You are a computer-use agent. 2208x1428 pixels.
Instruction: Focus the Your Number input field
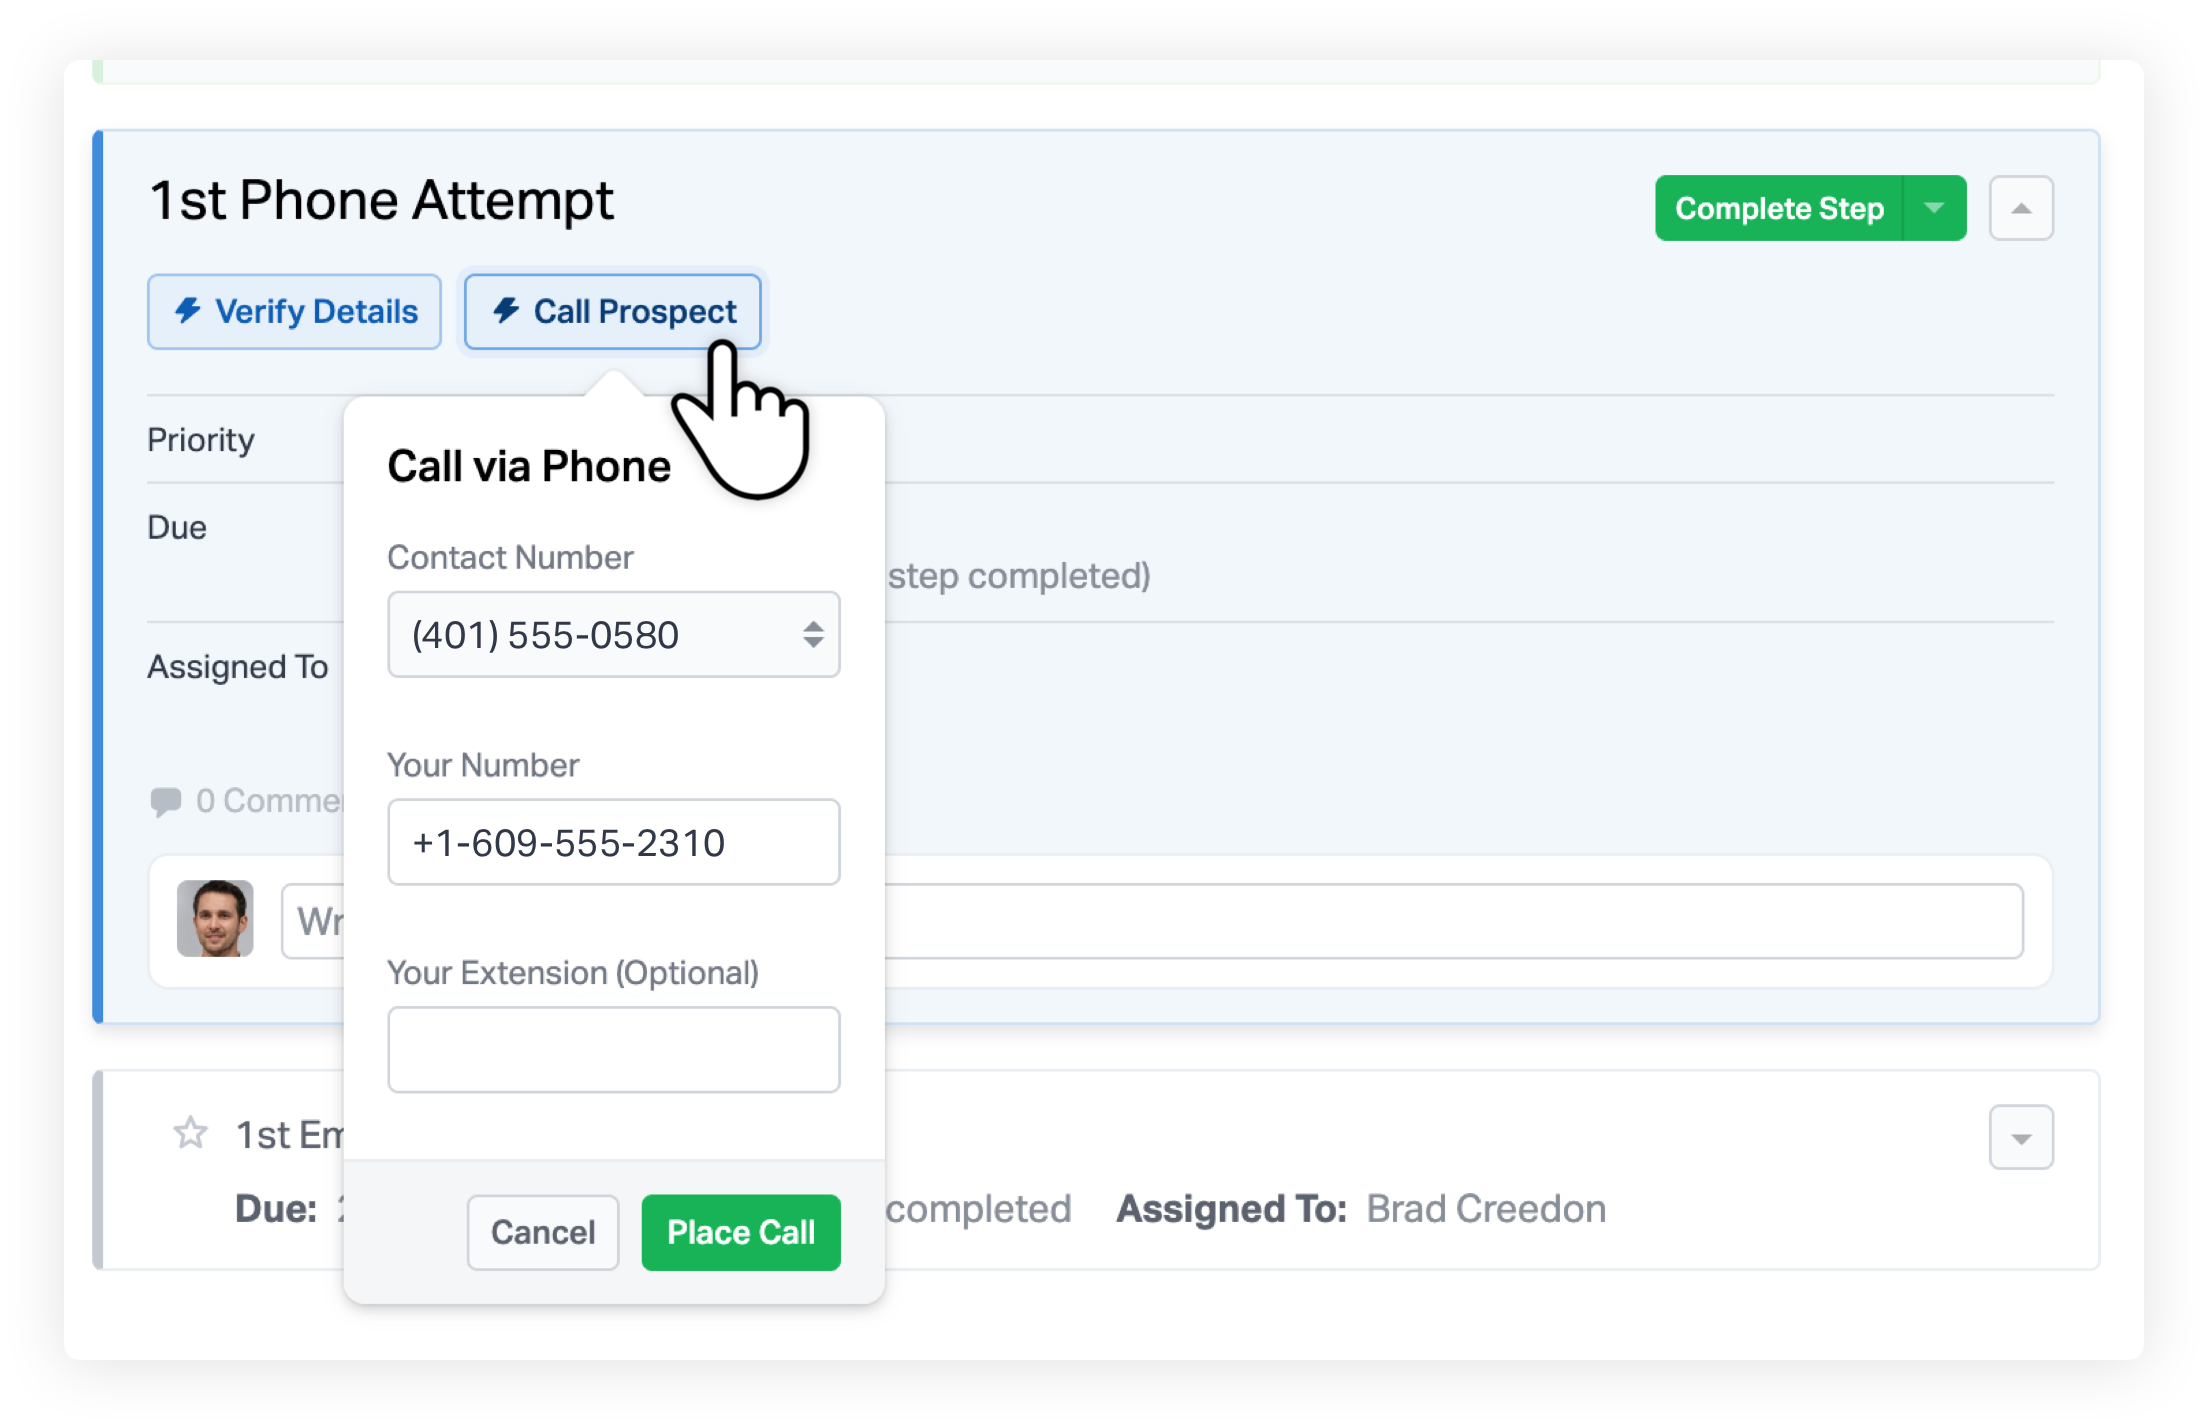pos(614,842)
